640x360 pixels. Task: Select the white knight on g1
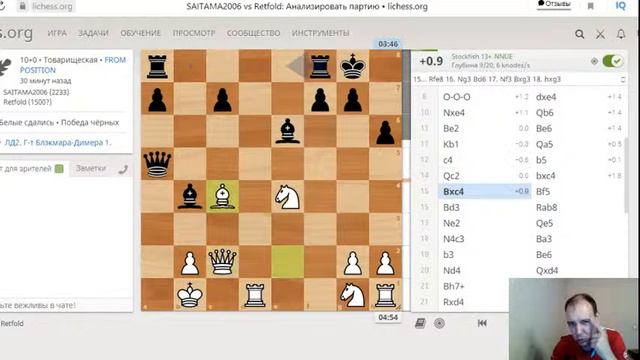[353, 295]
